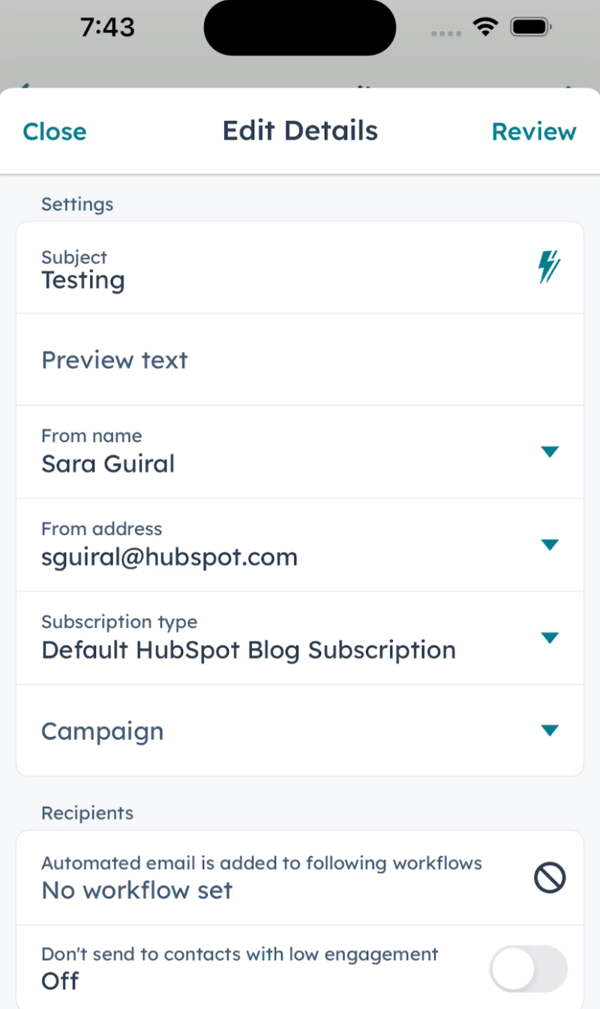The image size is (600, 1009).
Task: Tap the Campaign row label
Action: (102, 732)
